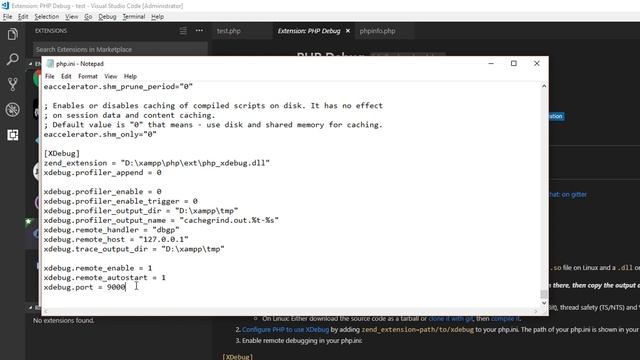Switch to the test.php tab
The image size is (640, 360).
point(229,31)
